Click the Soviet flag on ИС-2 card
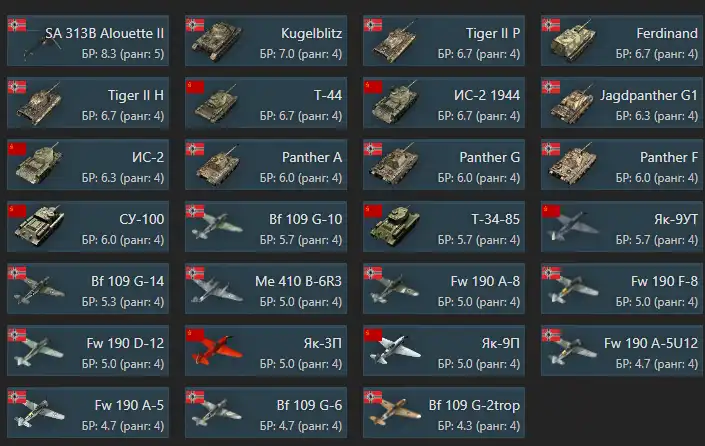Viewport: 705px width, 446px height. click(17, 149)
